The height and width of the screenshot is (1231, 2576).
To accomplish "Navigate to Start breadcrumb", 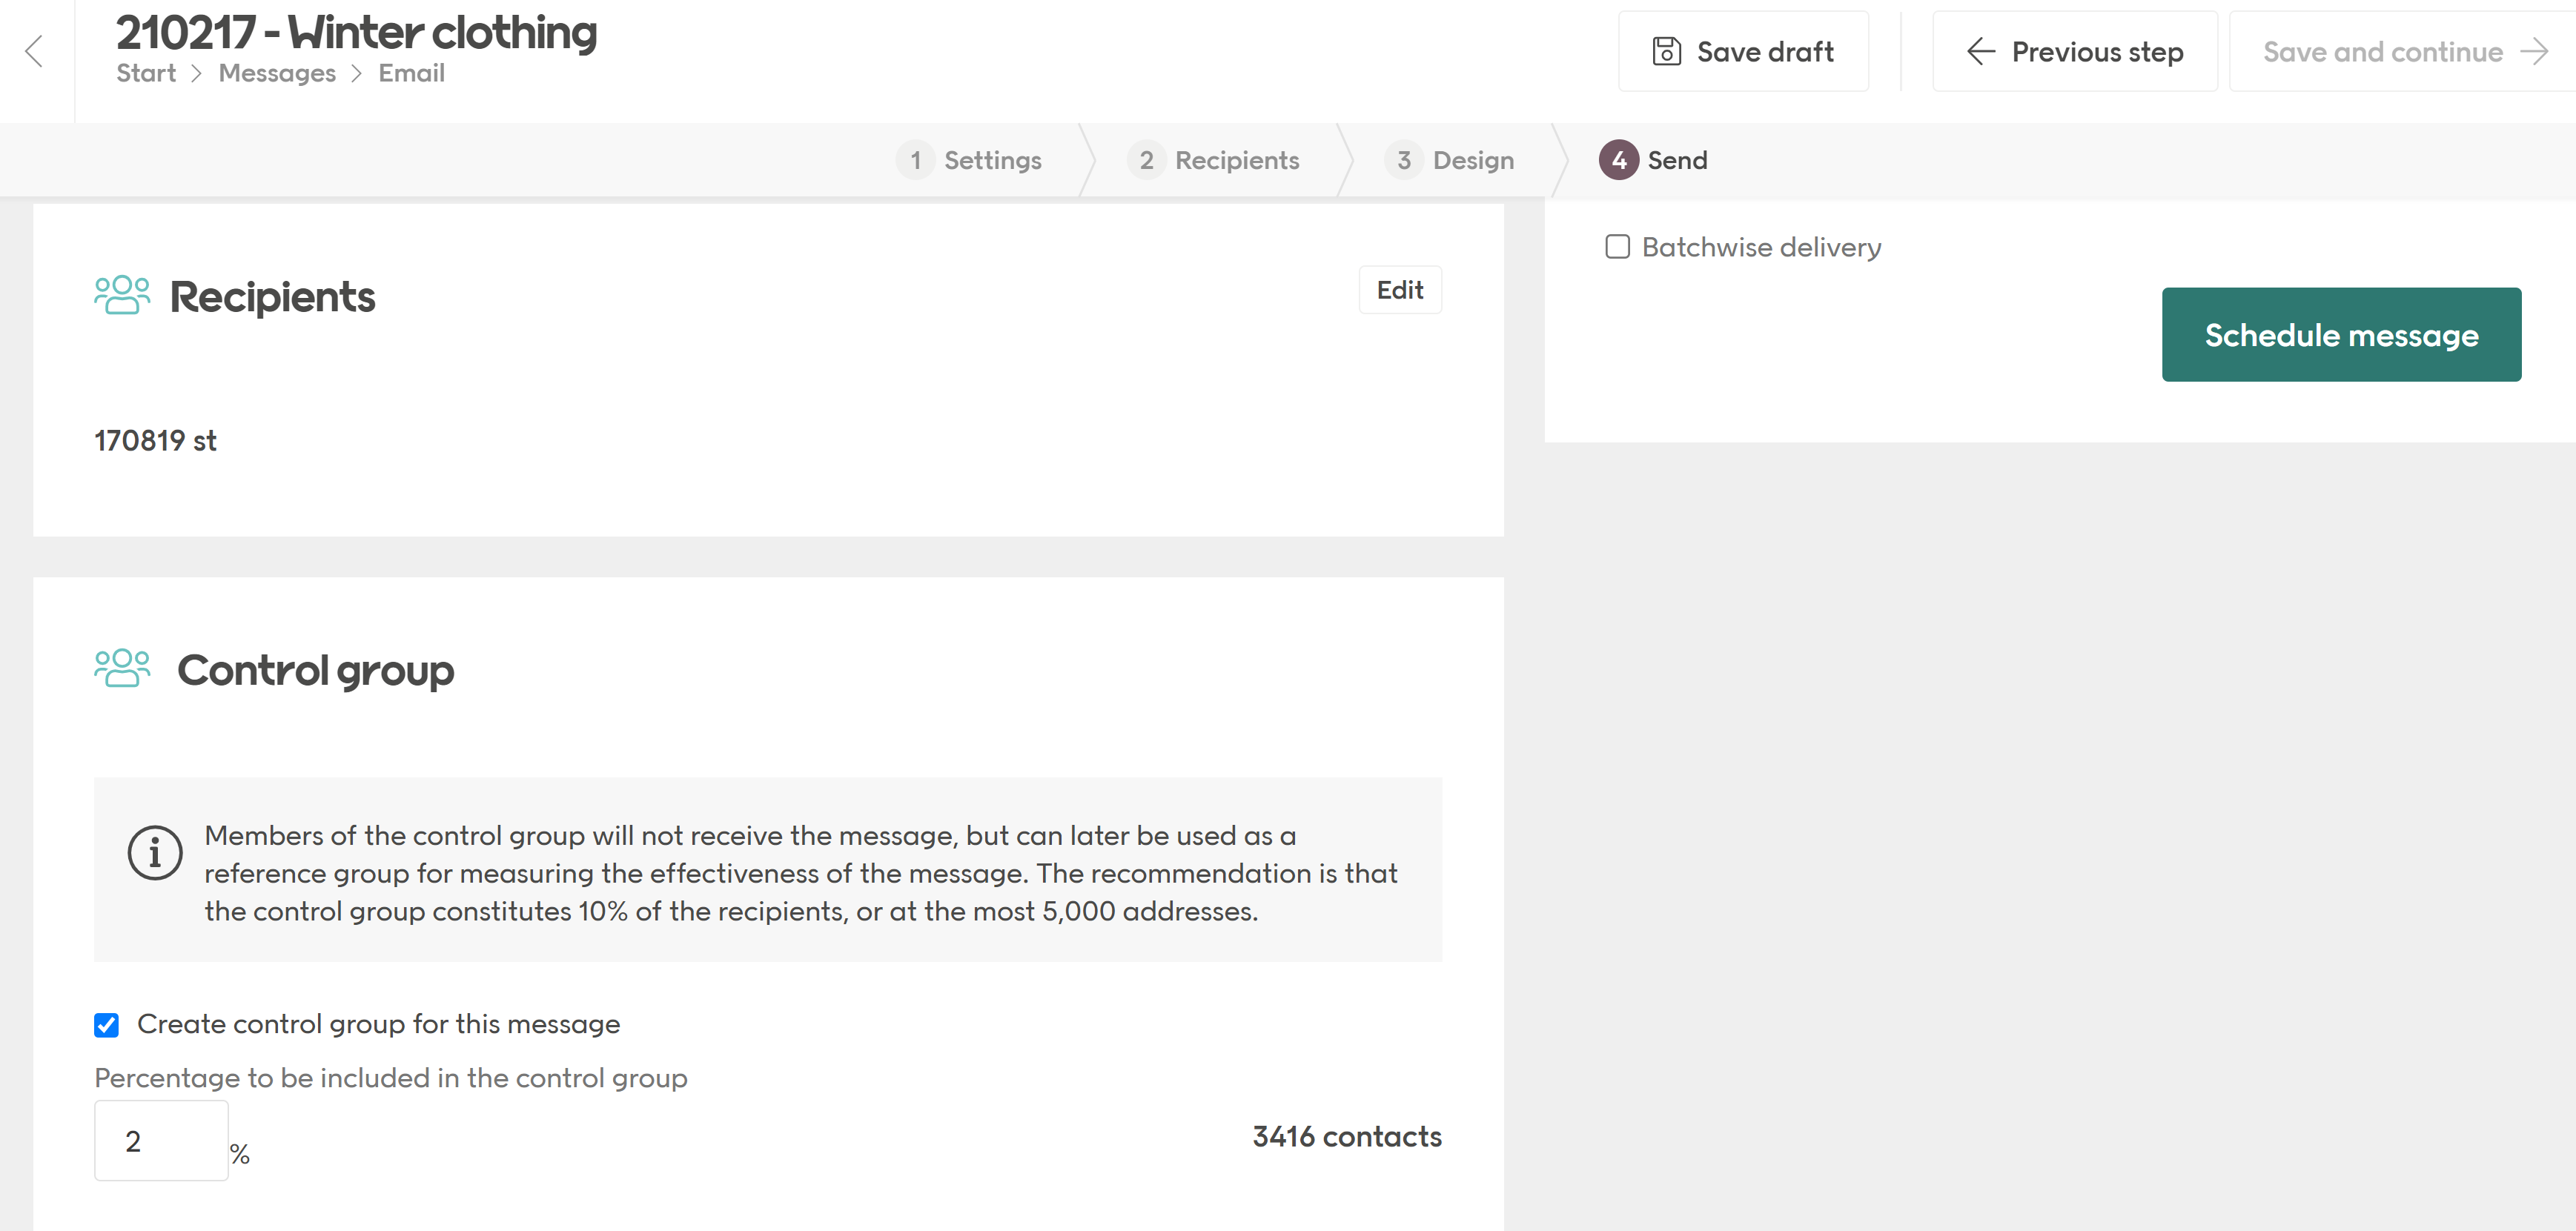I will pyautogui.click(x=146, y=73).
